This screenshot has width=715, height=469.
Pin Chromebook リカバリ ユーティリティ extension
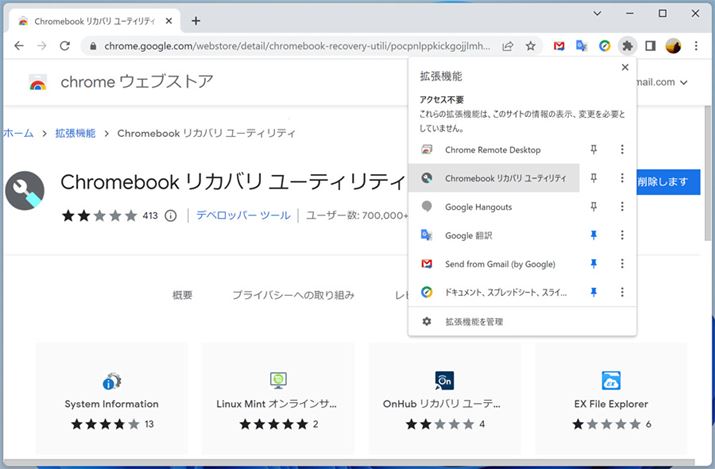click(593, 178)
